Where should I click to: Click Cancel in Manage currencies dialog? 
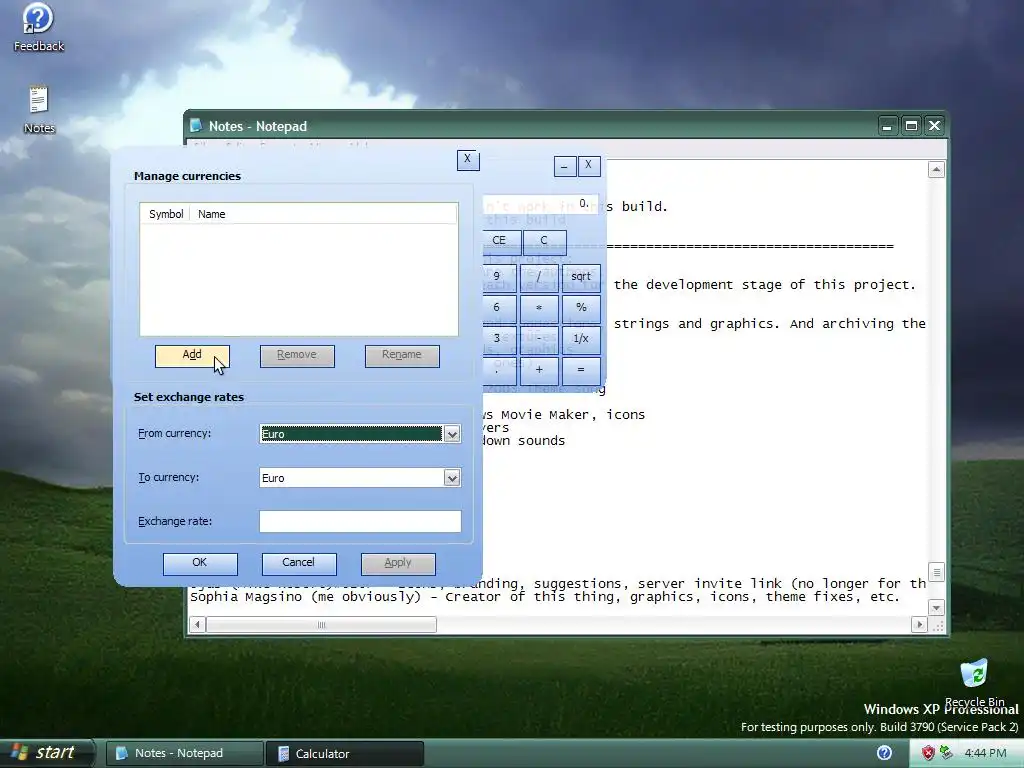tap(298, 564)
